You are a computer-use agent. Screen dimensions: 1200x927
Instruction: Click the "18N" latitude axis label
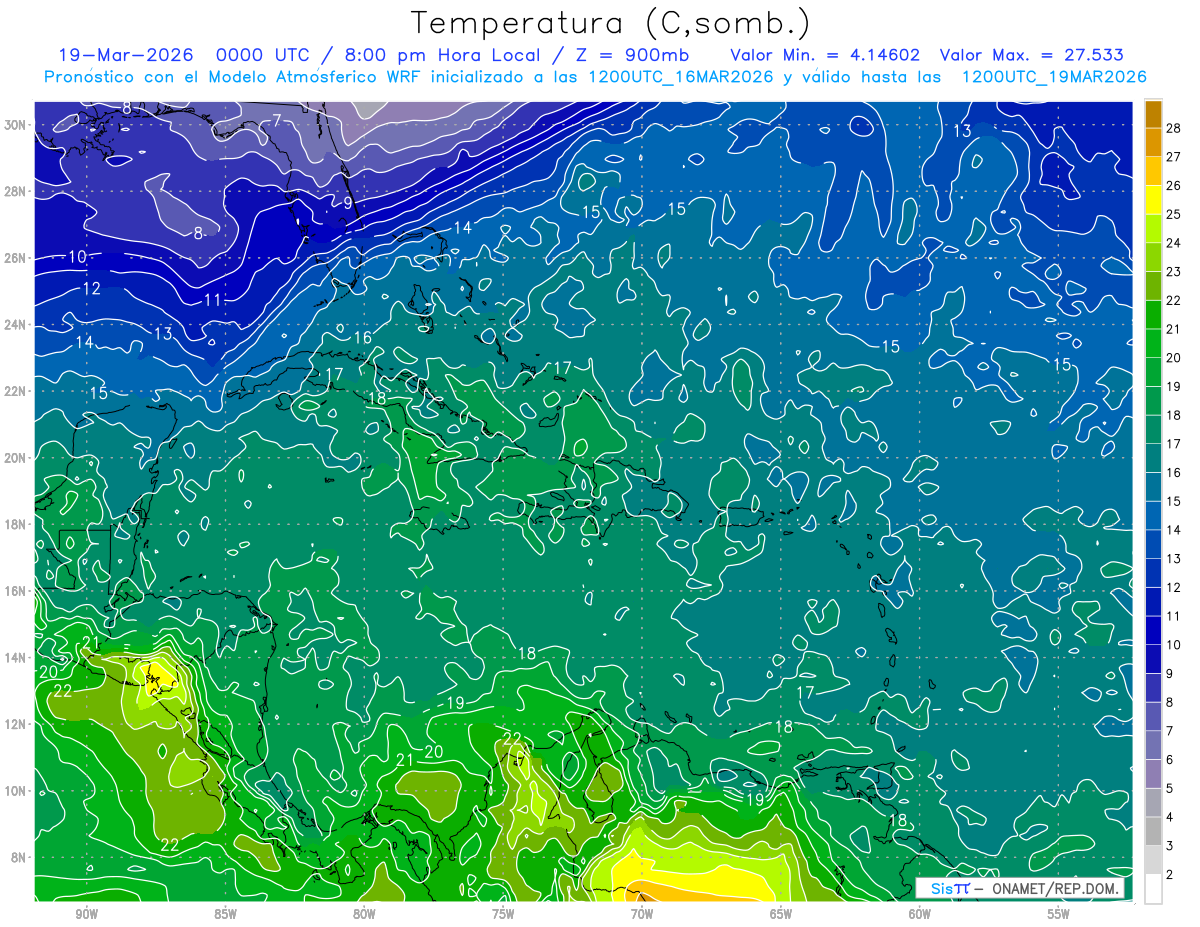[x=16, y=524]
